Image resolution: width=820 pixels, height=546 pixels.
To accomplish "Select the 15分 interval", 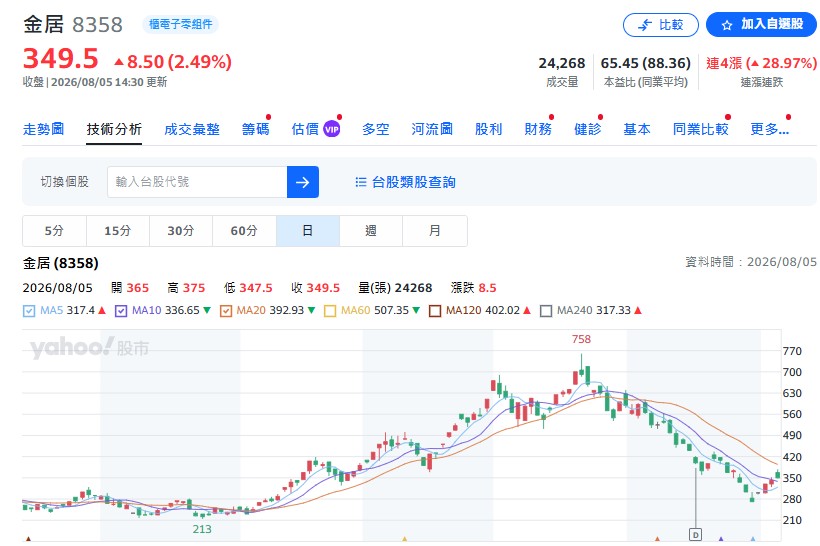I will point(118,231).
